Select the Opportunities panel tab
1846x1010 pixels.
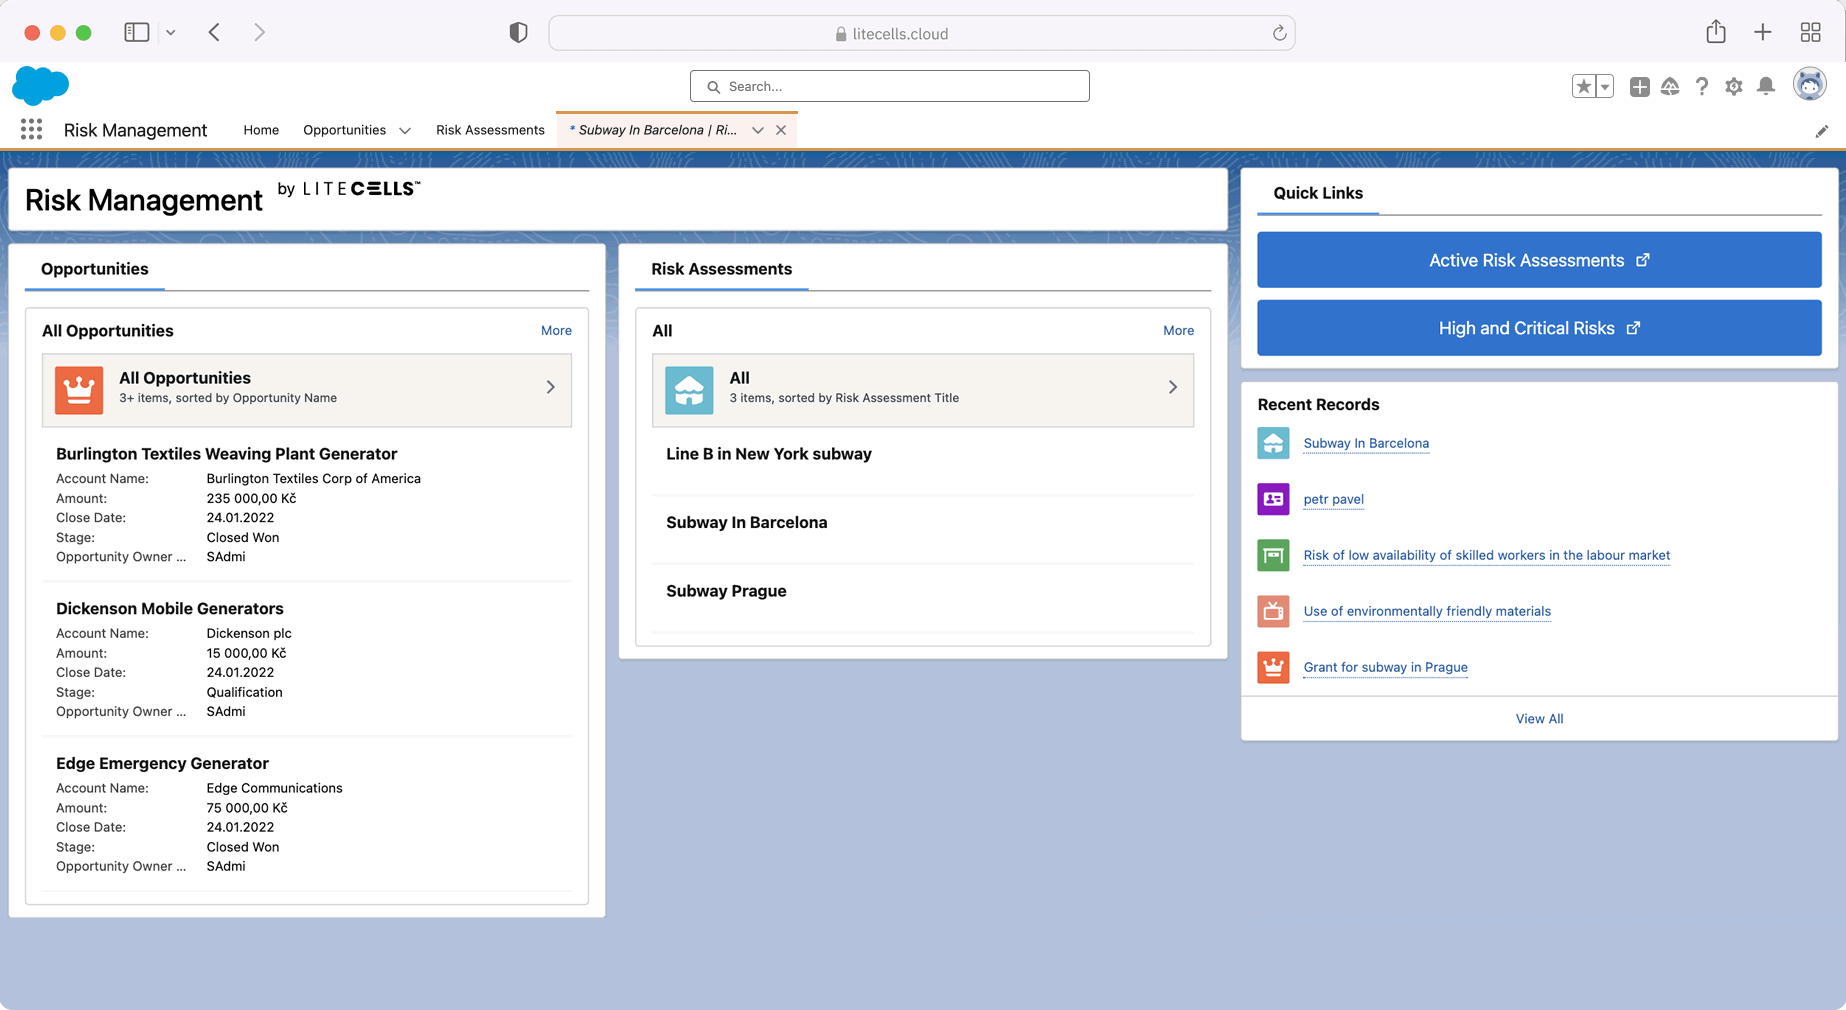click(x=95, y=269)
